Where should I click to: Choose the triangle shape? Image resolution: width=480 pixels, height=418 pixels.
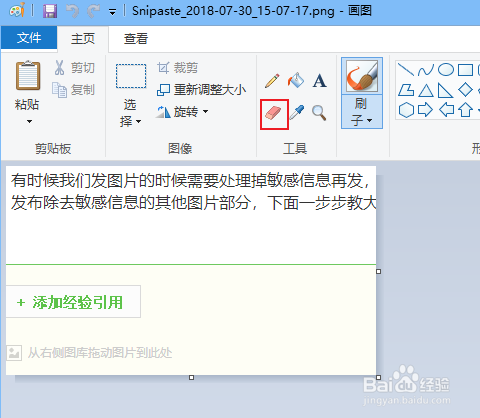[426, 90]
